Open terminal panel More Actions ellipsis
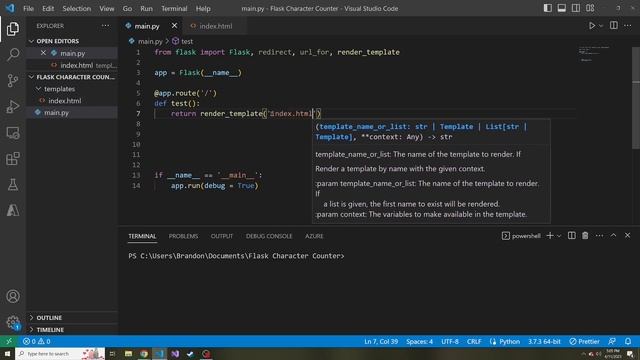Viewport: 640px width, 360px height. pyautogui.click(x=599, y=236)
